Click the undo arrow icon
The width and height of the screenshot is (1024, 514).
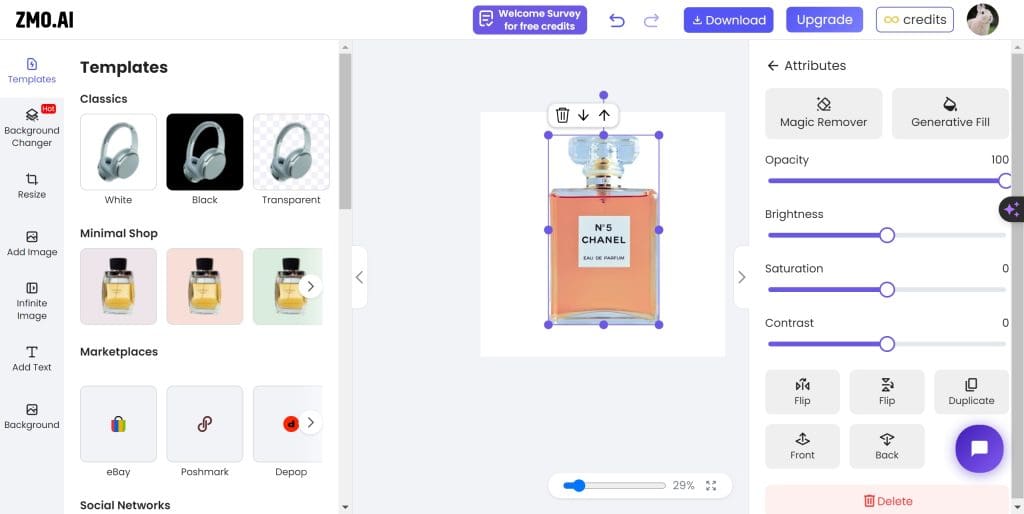click(x=616, y=20)
